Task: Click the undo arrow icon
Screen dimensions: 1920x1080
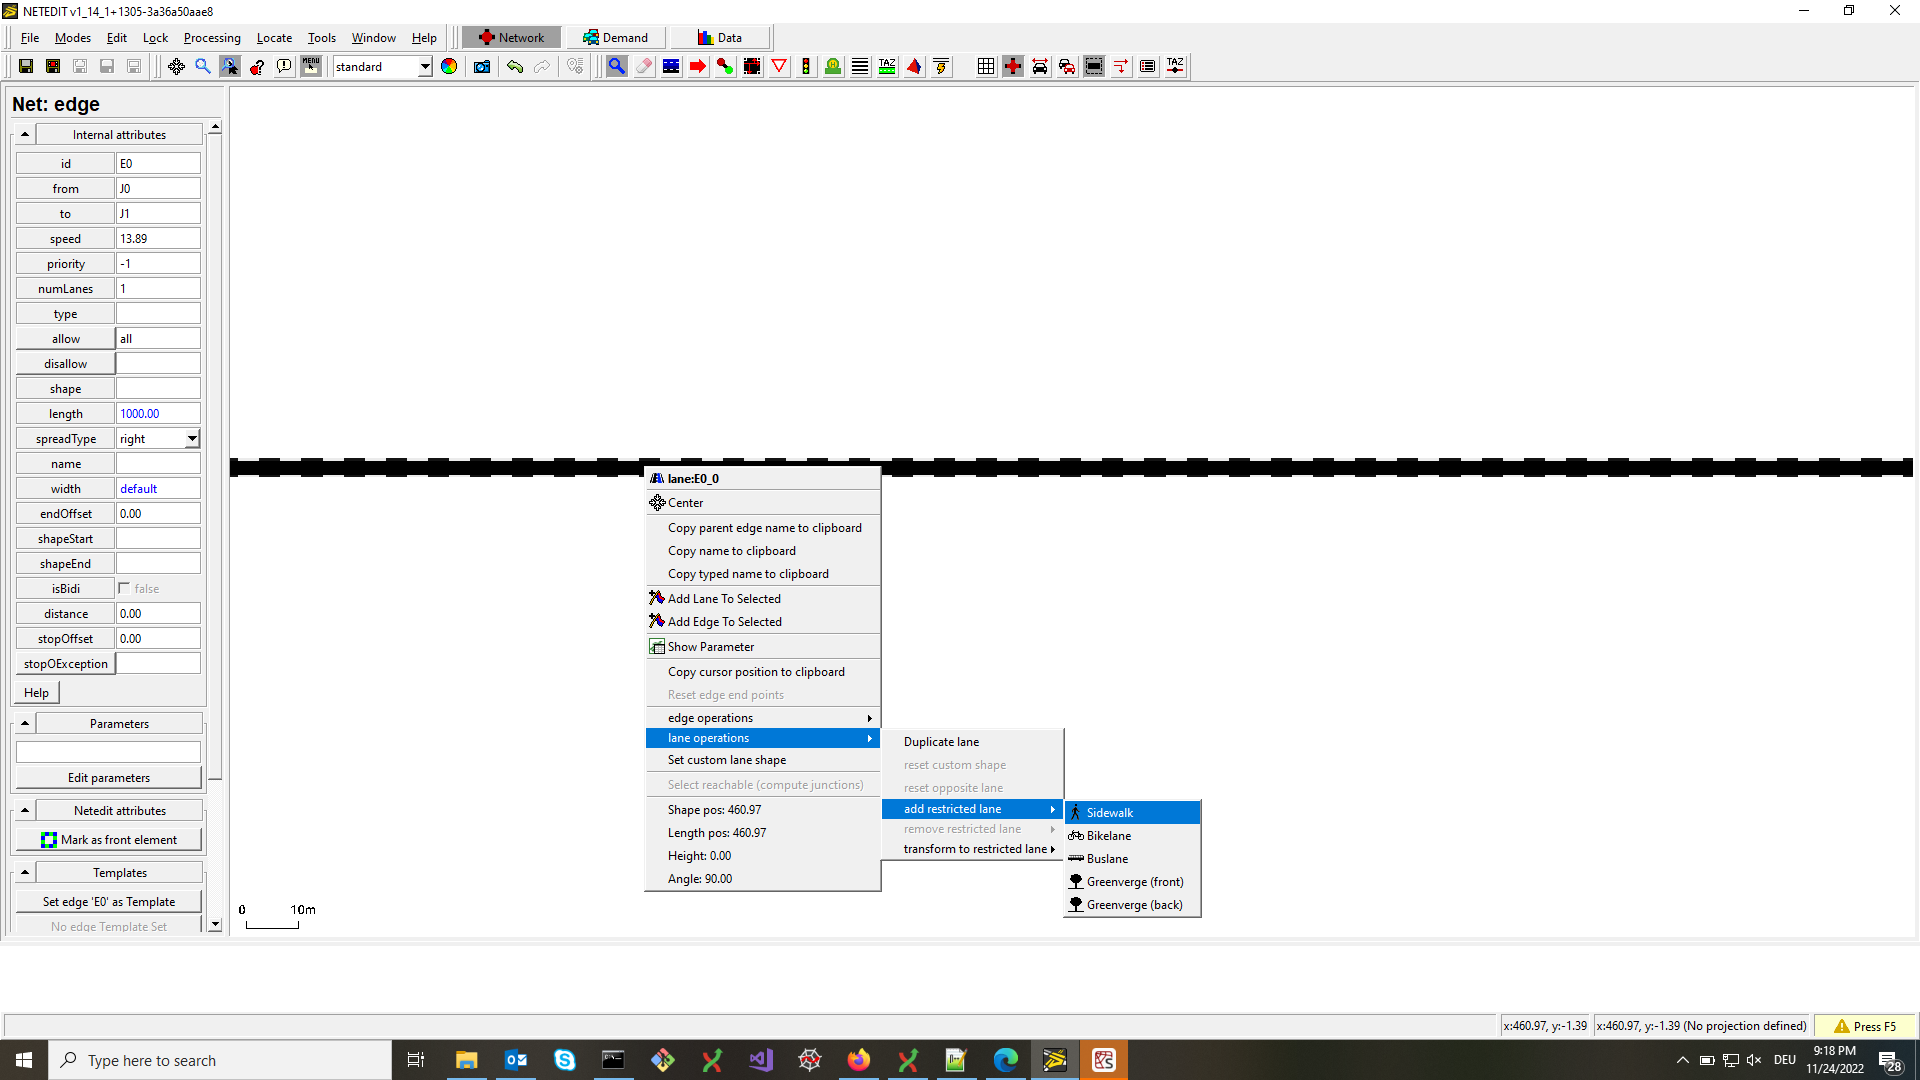Action: pos(515,66)
